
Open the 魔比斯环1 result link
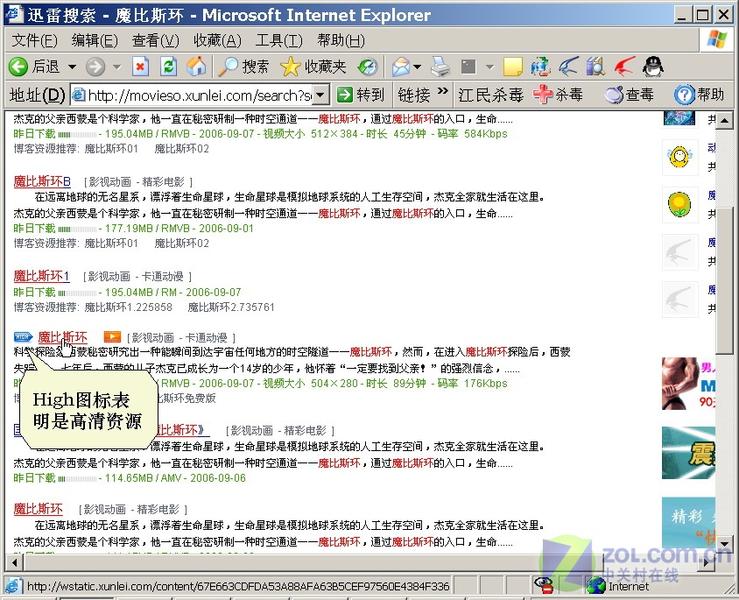point(41,276)
